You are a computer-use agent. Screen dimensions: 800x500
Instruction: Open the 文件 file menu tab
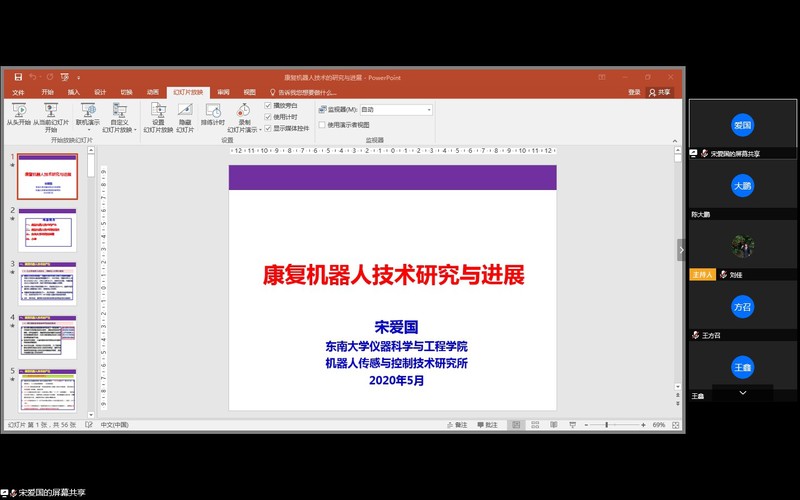click(x=18, y=92)
